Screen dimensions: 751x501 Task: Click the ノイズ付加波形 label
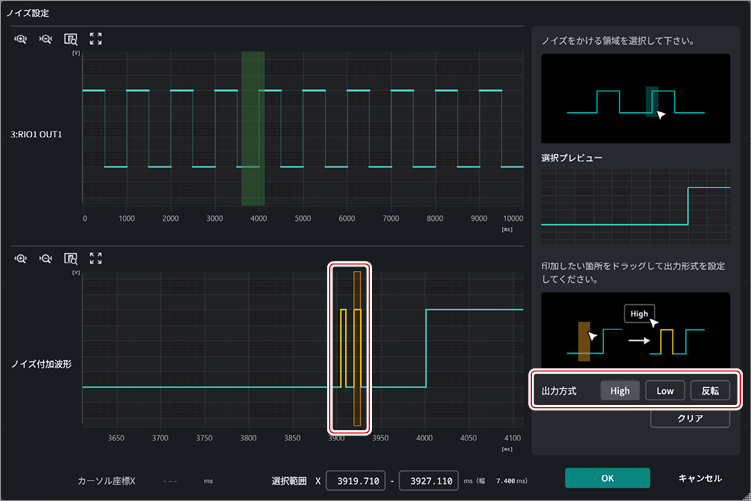coord(41,364)
